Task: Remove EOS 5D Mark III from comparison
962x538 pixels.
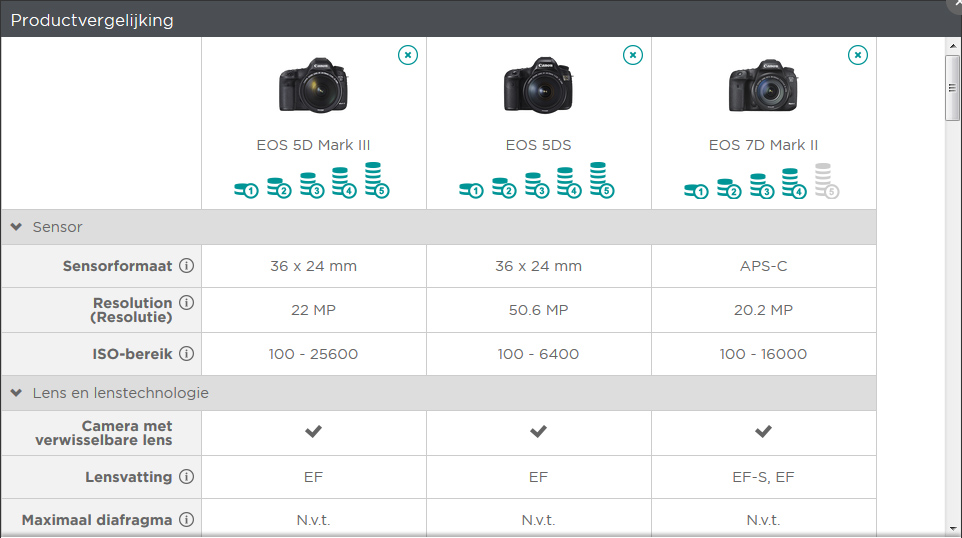Action: coord(408,55)
